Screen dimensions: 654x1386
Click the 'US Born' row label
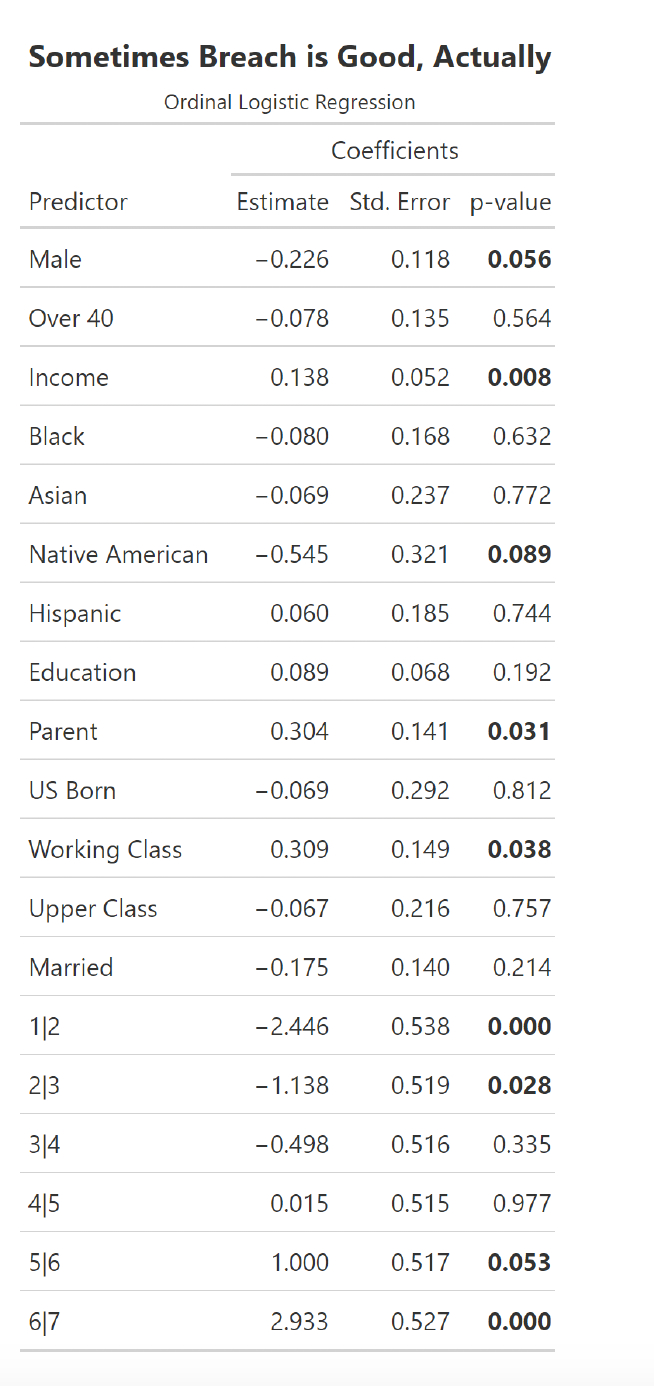pos(72,791)
